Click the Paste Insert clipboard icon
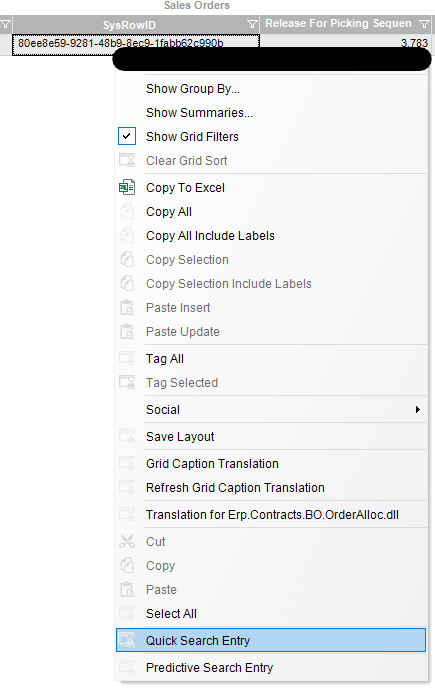The image size is (435, 689). (x=127, y=308)
